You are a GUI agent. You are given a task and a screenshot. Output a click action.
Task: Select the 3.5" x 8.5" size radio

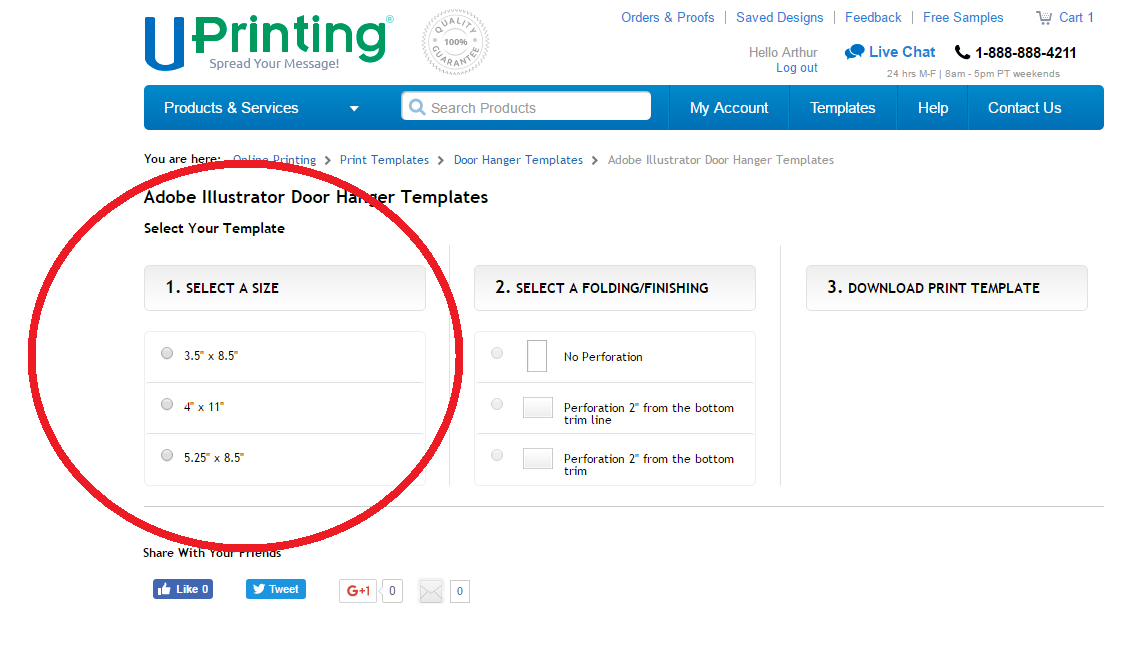coord(167,354)
